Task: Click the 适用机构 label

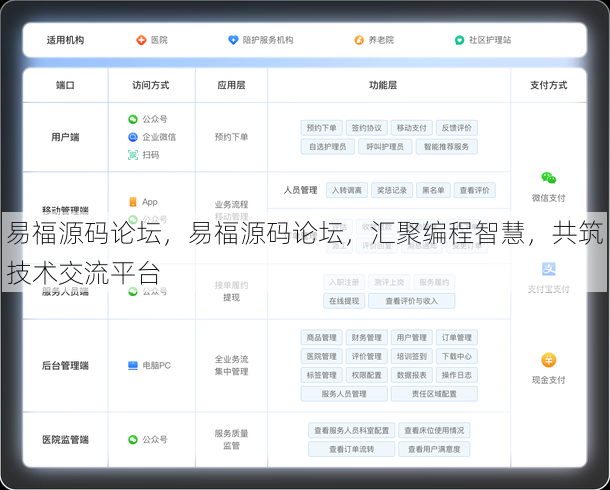Action: click(x=65, y=40)
